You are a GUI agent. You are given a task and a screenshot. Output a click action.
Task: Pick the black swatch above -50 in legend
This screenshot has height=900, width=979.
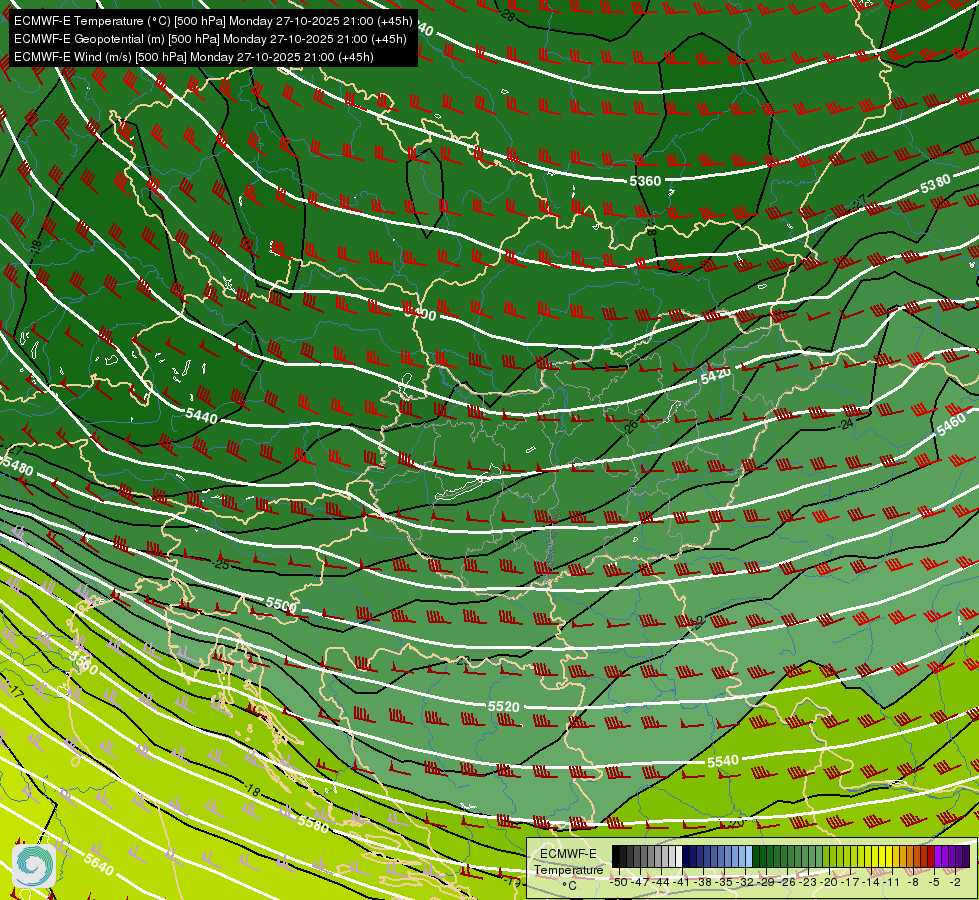pos(616,856)
